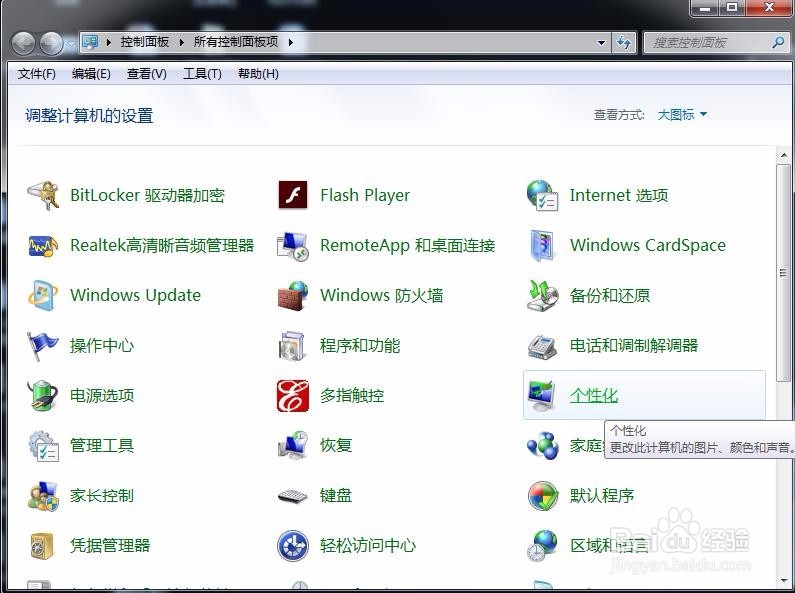Open the 工具(T) menu
Image resolution: width=795 pixels, height=593 pixels.
point(202,74)
